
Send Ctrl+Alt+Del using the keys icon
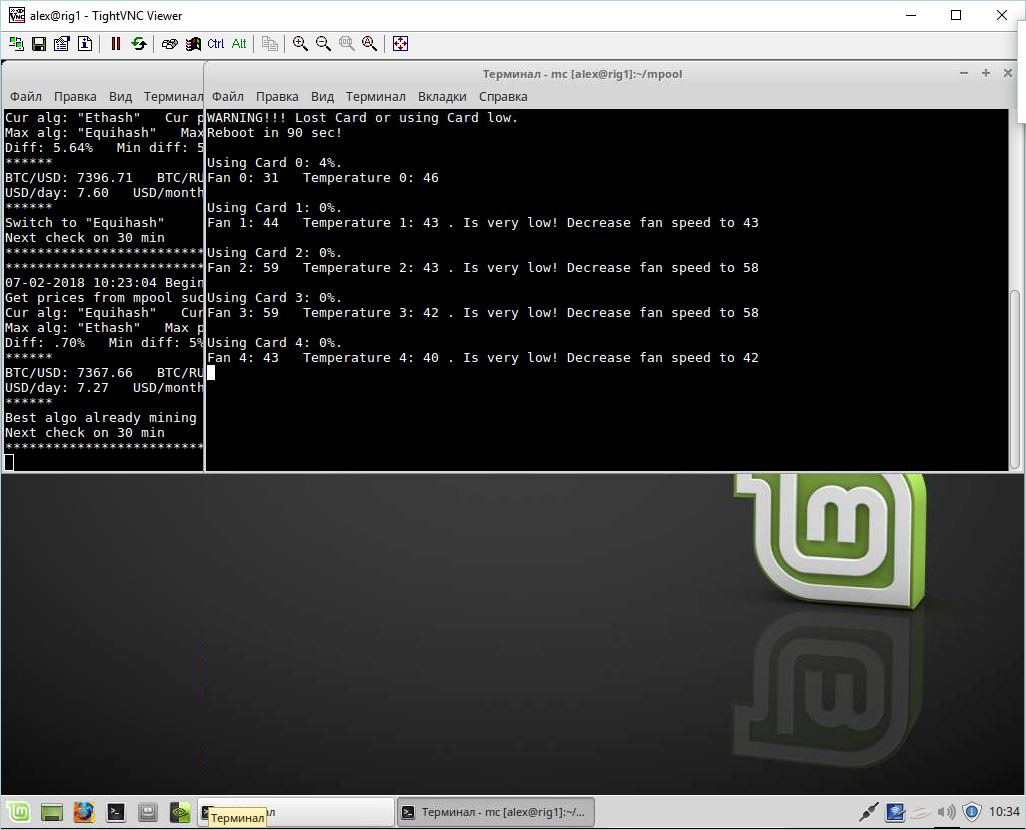(x=169, y=44)
